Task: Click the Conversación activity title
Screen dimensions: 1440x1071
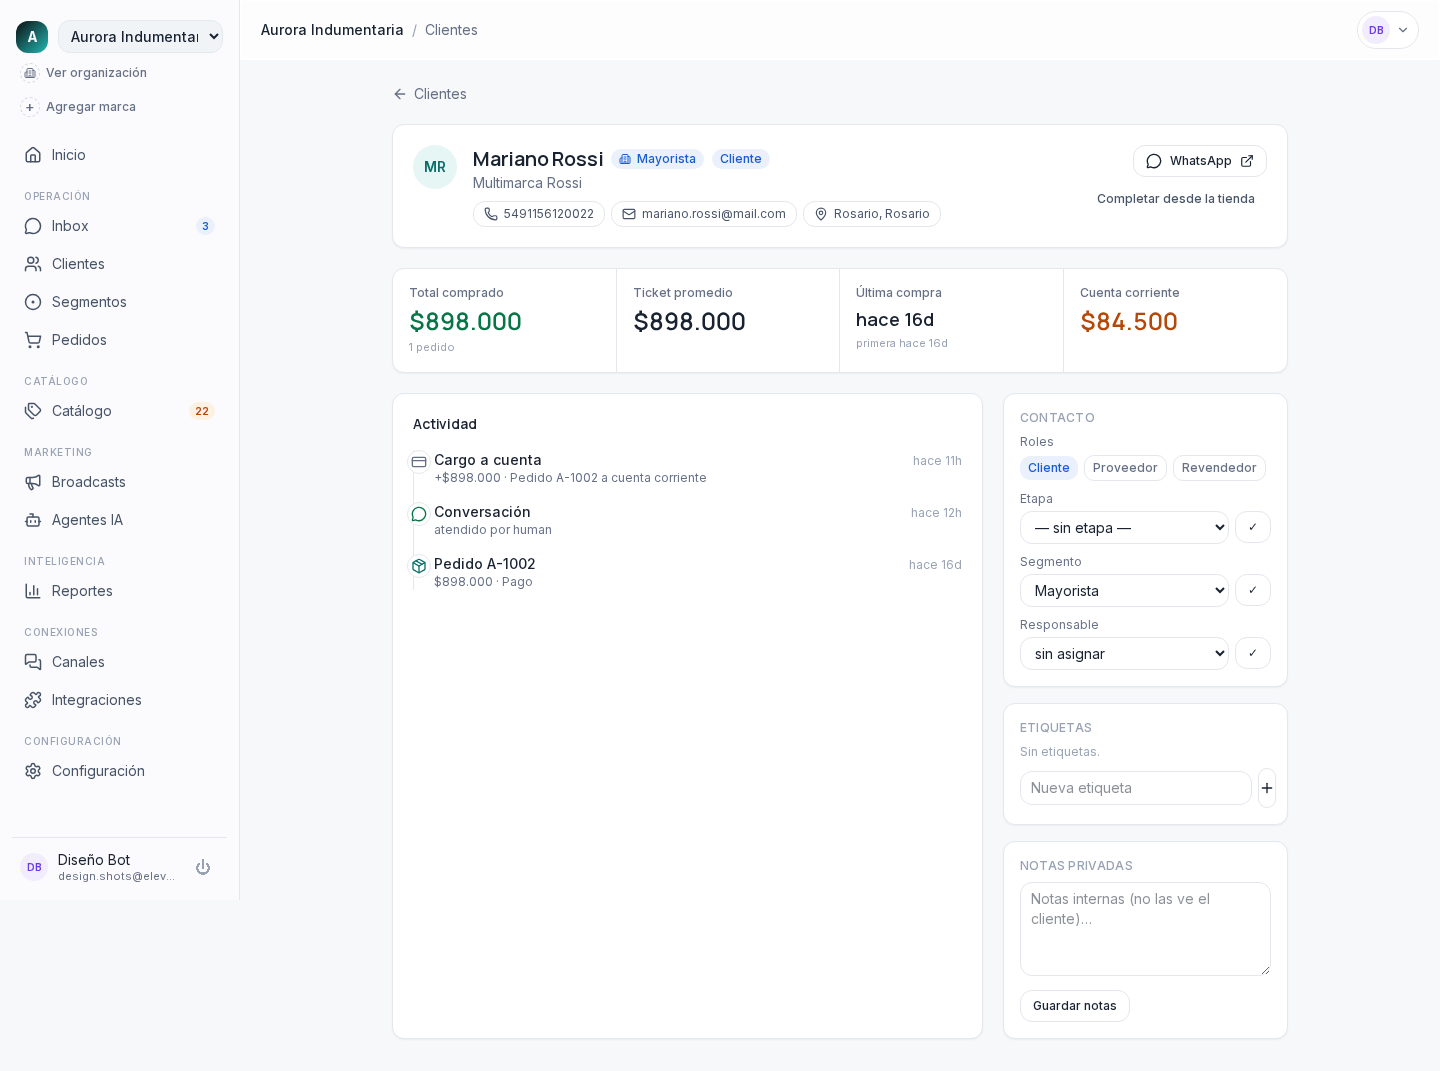Action: [482, 512]
